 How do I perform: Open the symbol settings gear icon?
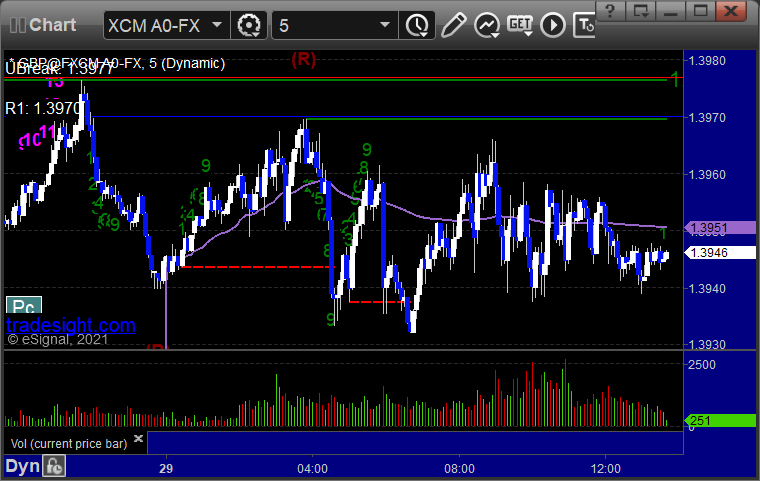click(x=249, y=25)
